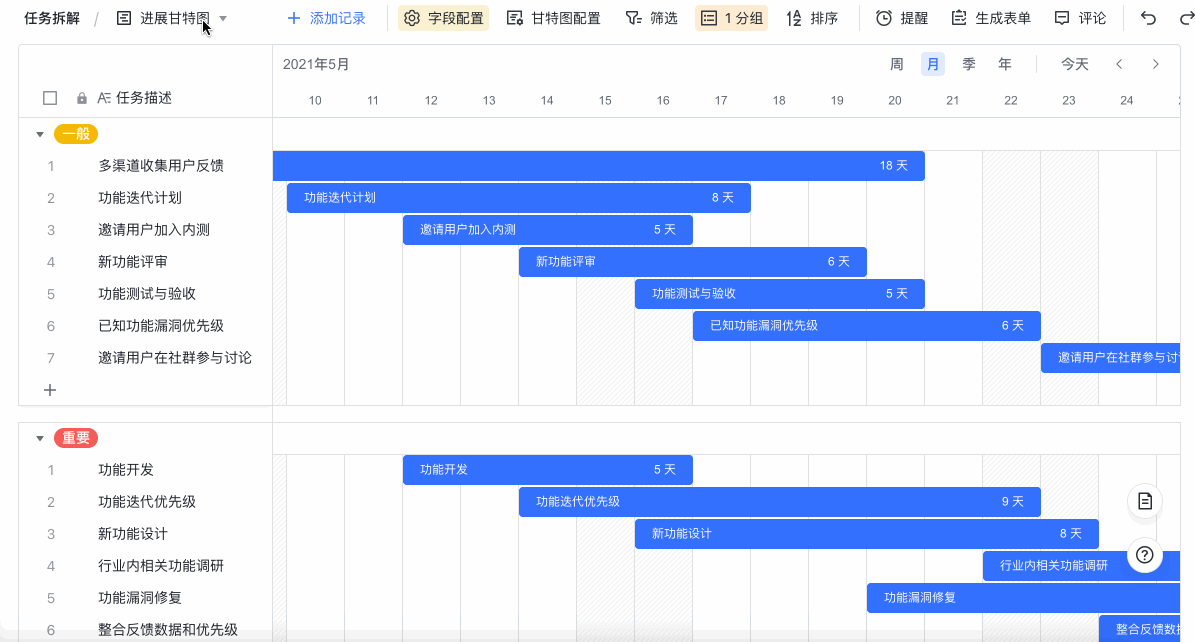1195x642 pixels.
Task: Collapse the 一般 group
Action: tap(40, 134)
